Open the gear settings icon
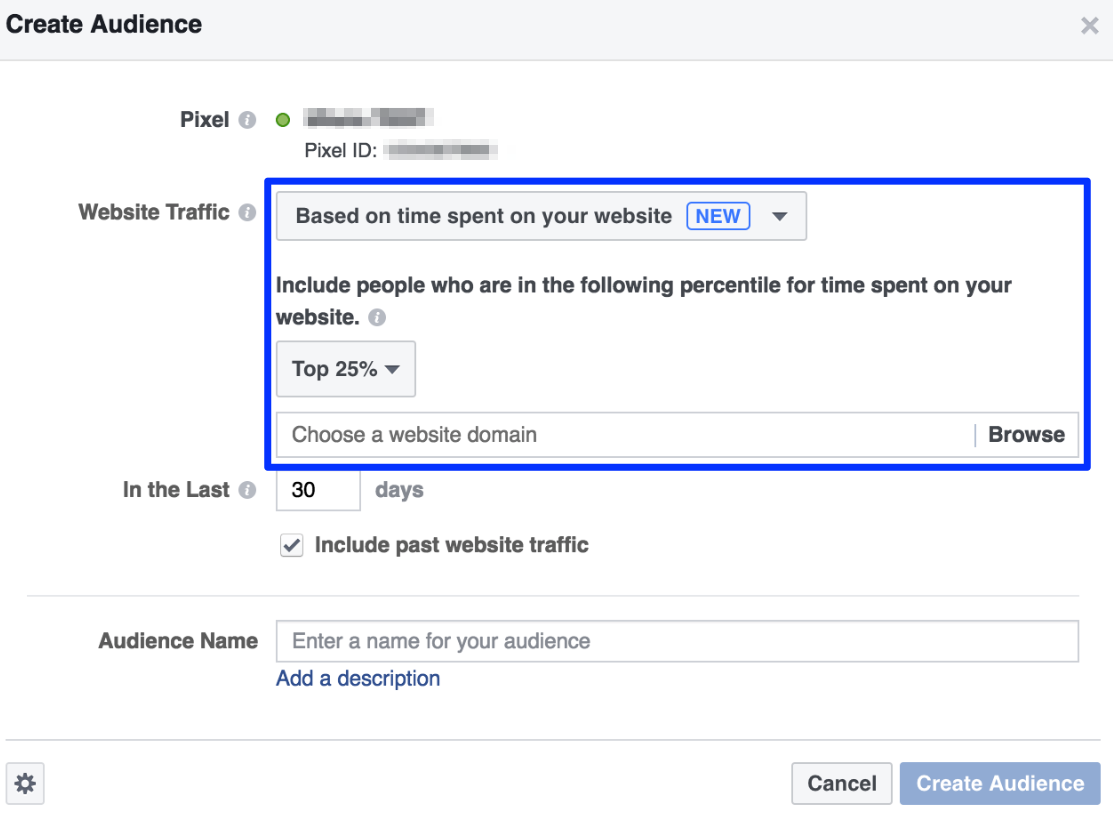The image size is (1113, 813). point(25,785)
